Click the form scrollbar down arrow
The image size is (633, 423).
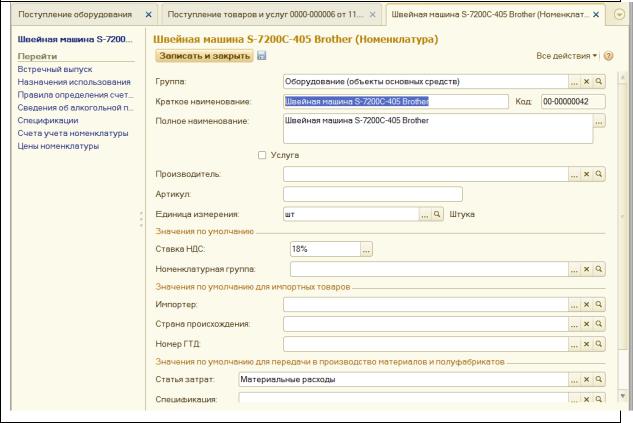623,396
